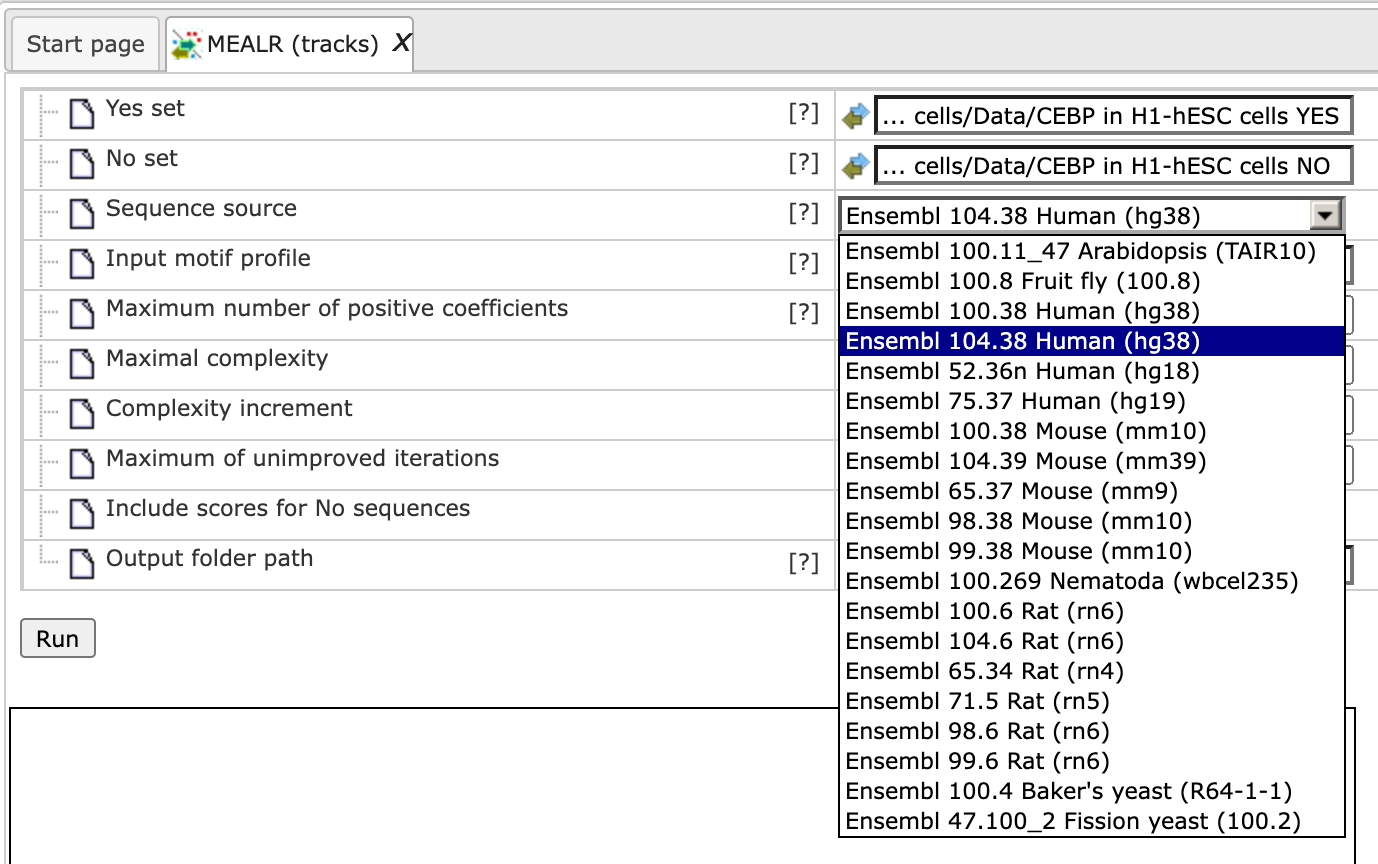1378x864 pixels.
Task: Choose Ensembl 100.11_47 Arabidopsis (TAIR10)
Action: (x=1092, y=251)
